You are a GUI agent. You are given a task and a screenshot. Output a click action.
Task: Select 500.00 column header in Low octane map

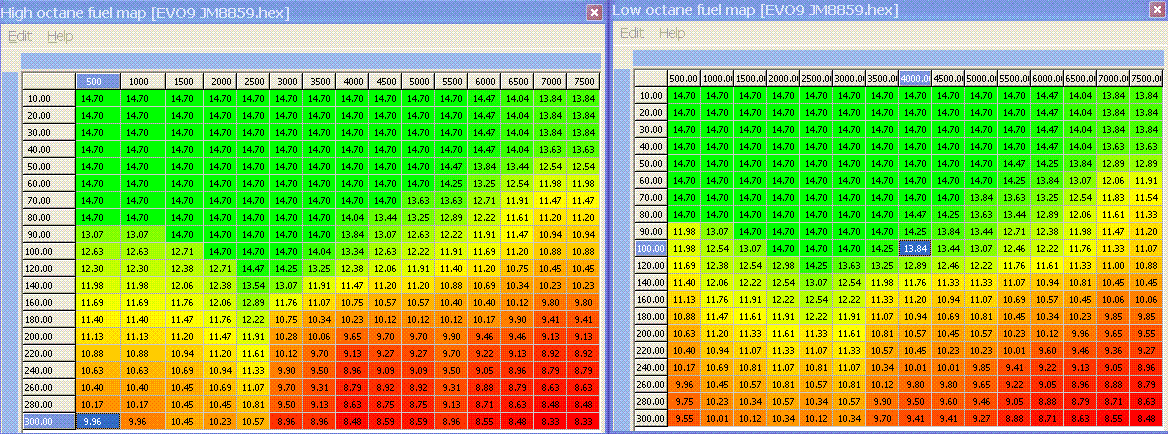point(684,78)
